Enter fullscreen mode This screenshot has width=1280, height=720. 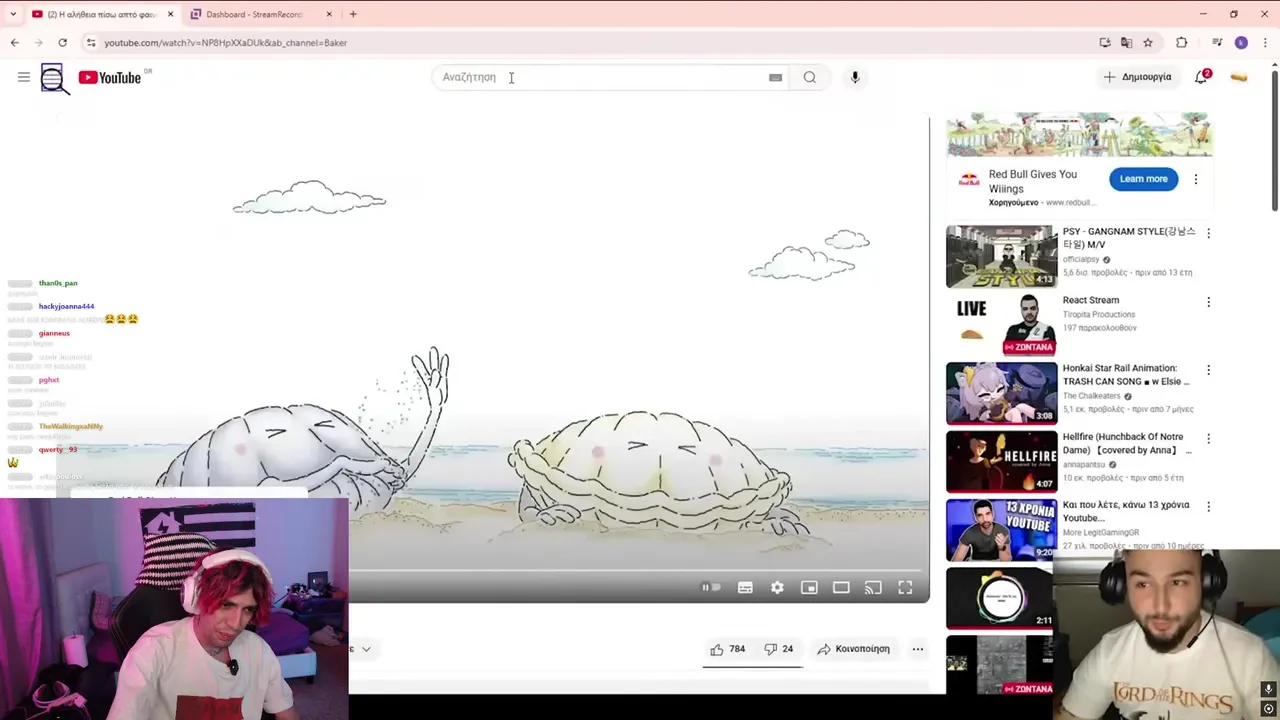point(905,588)
